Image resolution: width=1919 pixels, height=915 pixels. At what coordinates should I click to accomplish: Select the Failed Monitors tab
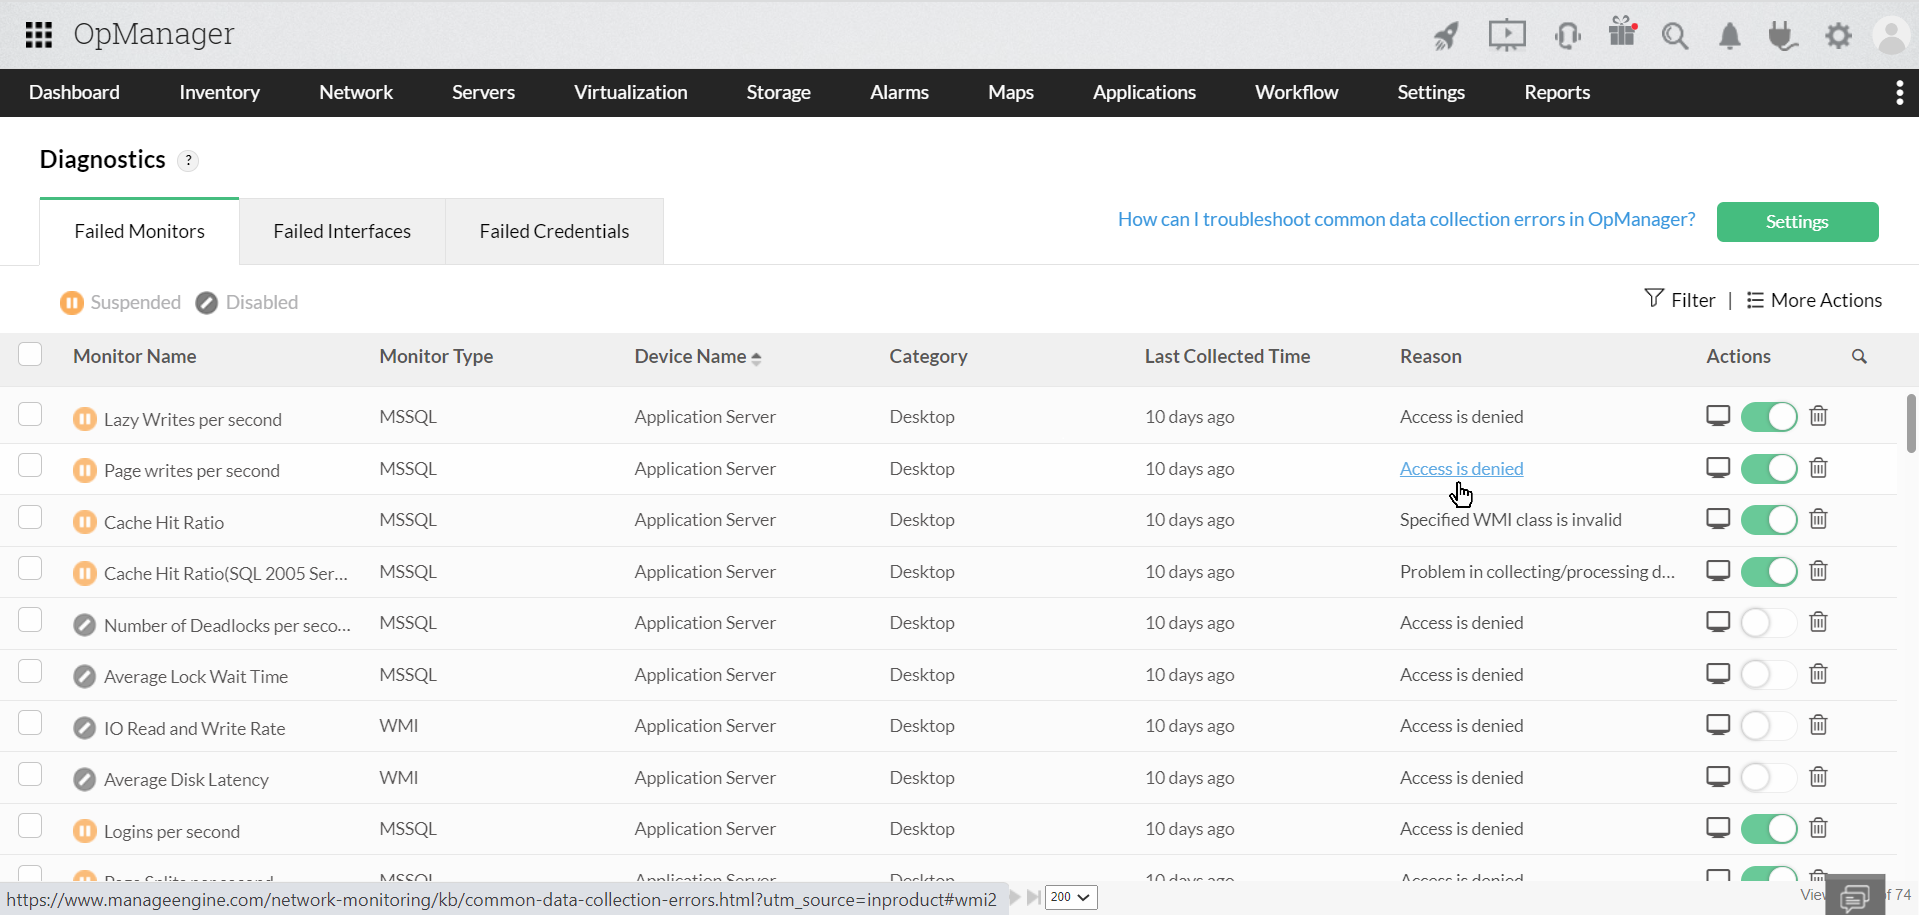[x=139, y=231]
